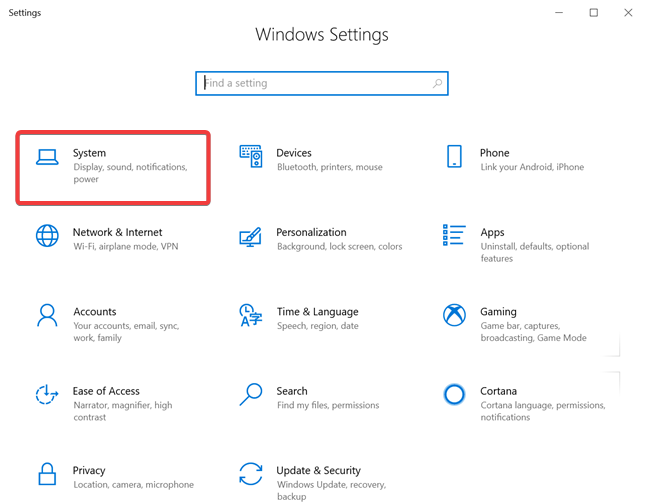Select the Phone icon
Screen dimensions: 645x504
454,156
